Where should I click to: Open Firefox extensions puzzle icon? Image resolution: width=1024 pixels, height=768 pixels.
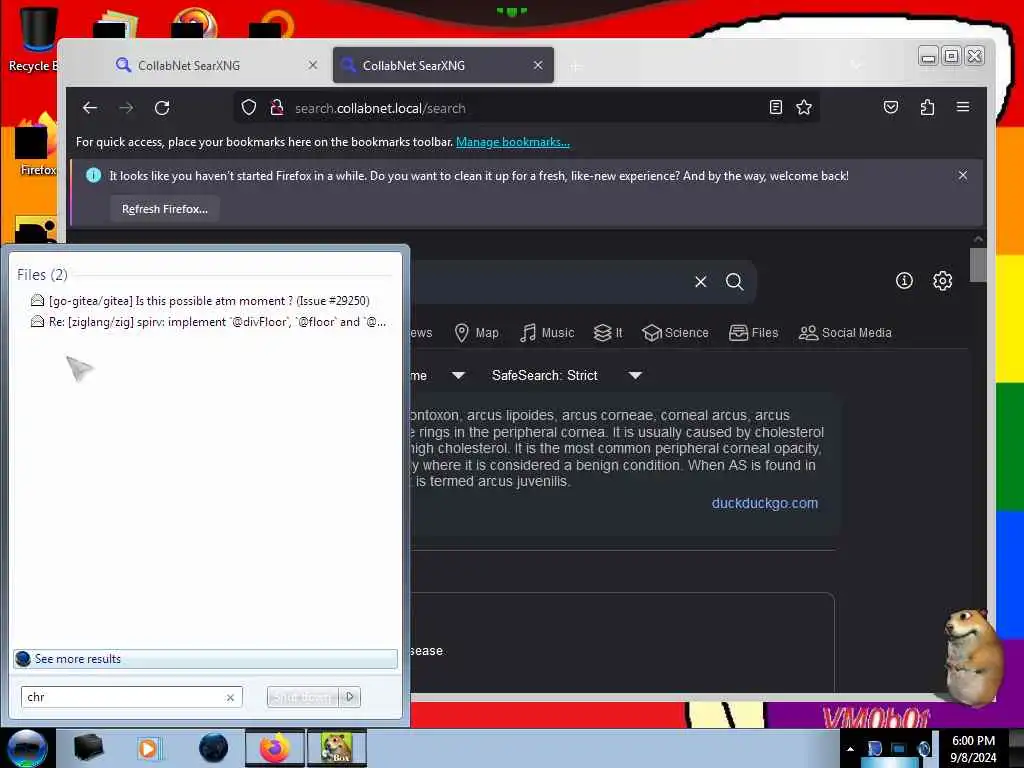coord(927,108)
